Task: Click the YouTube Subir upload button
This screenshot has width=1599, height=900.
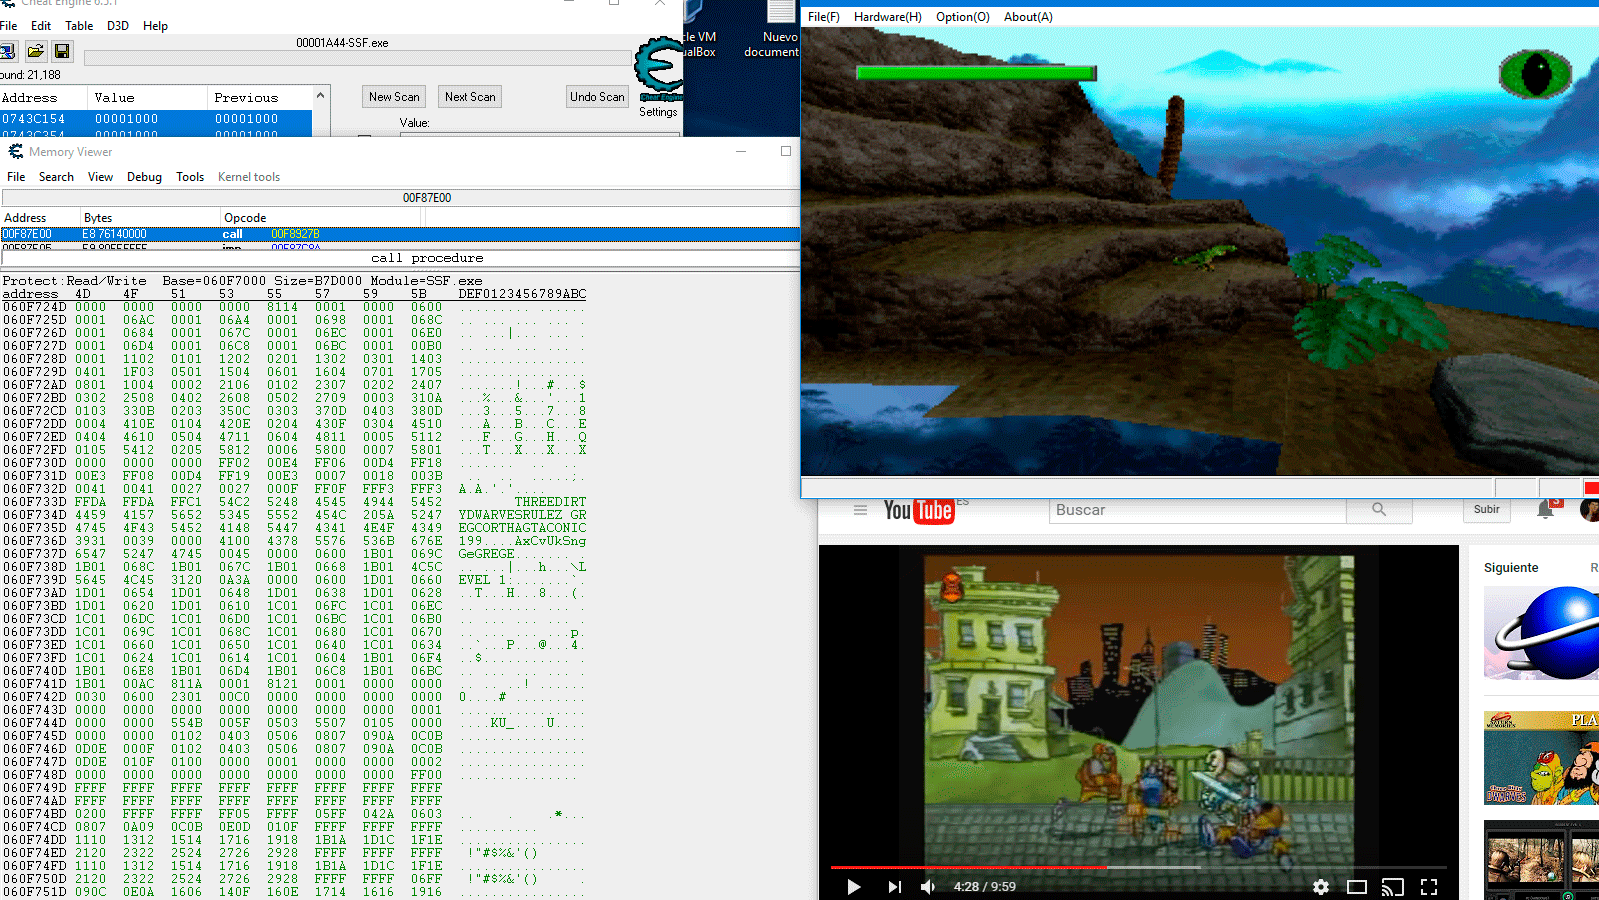Action: (x=1487, y=510)
